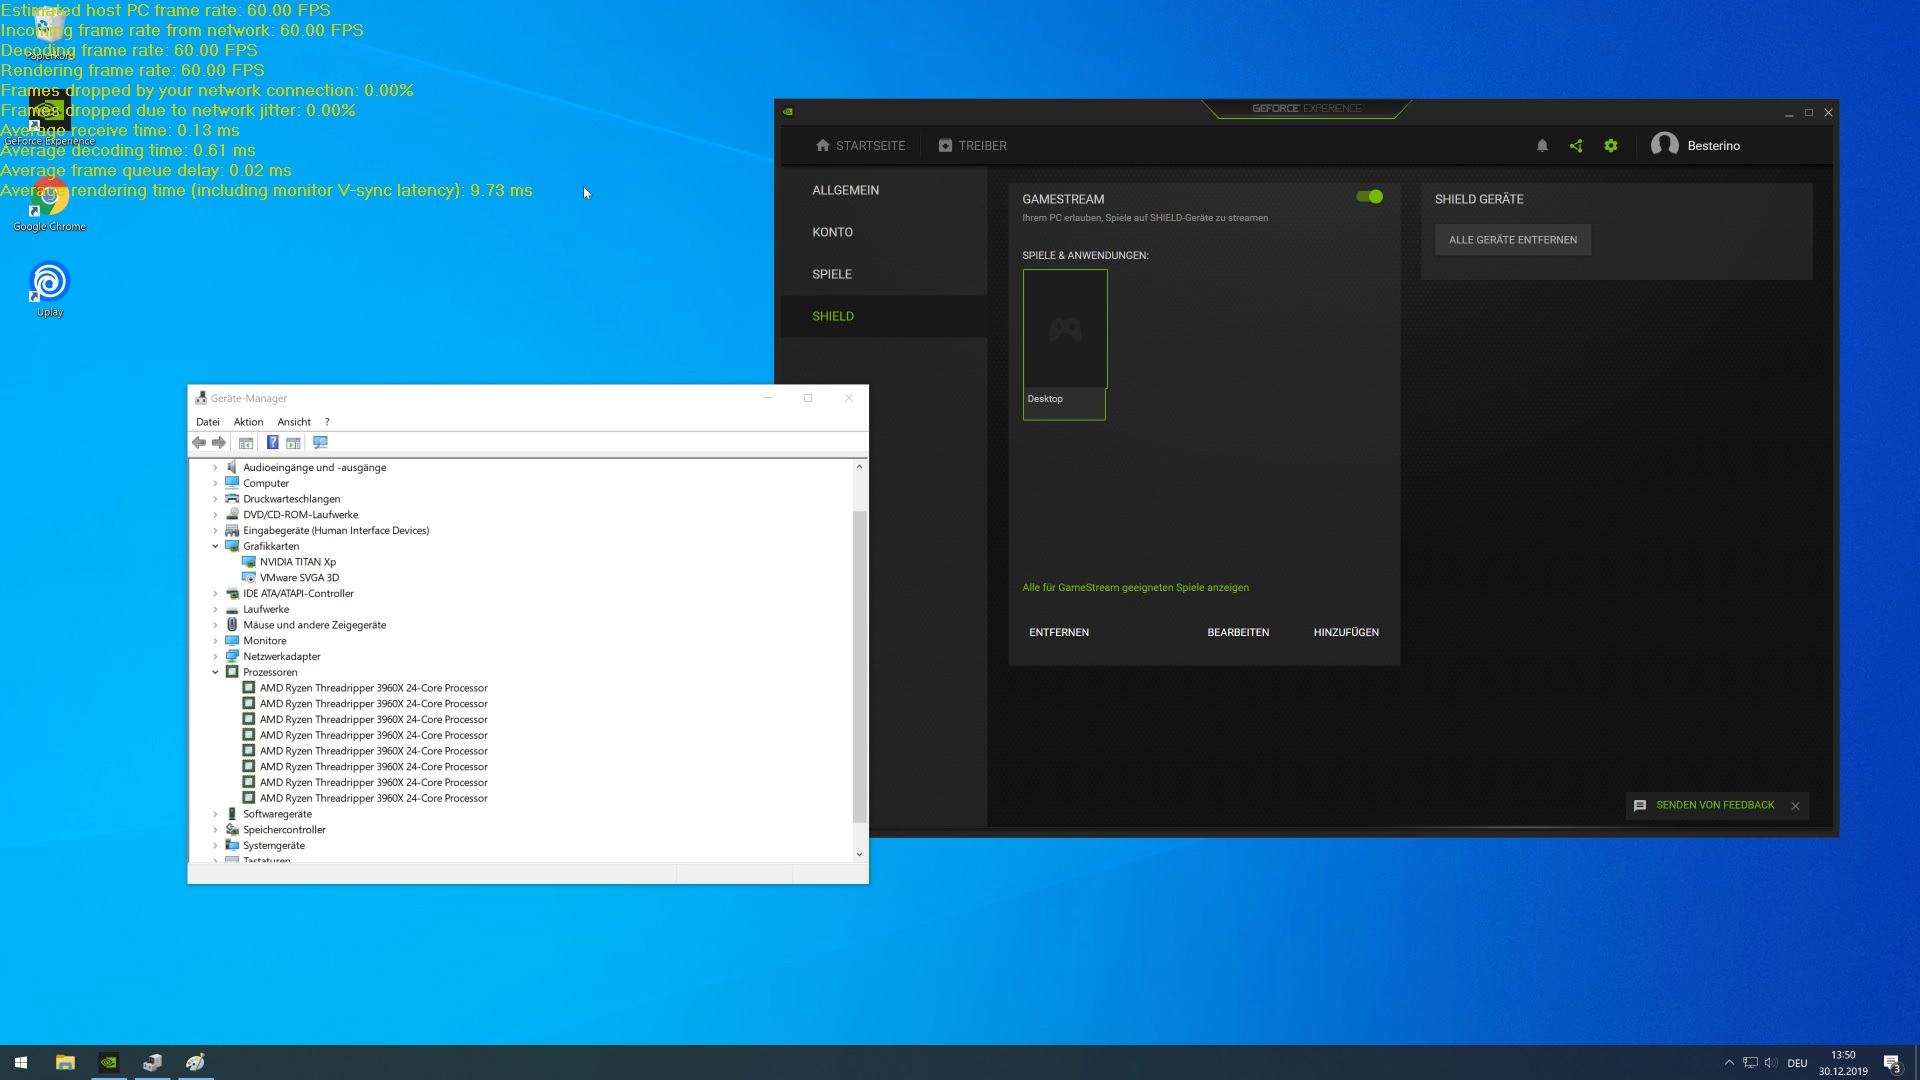
Task: Expand the Druckwarteschlangen node
Action: (215, 499)
